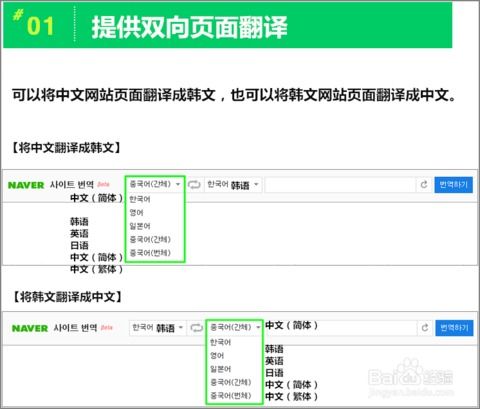Open upper source dropdown showing 중국어(간체)
This screenshot has width=480, height=409.
coord(155,184)
